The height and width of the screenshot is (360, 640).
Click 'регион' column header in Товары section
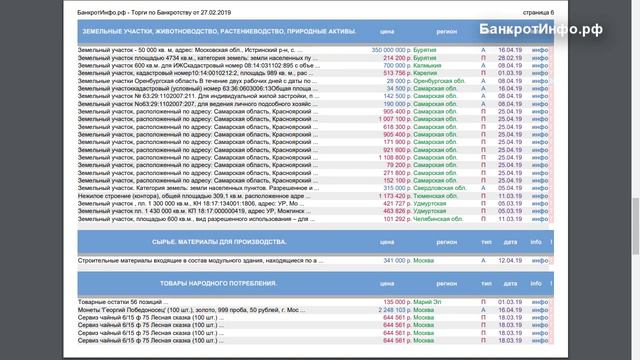[447, 283]
